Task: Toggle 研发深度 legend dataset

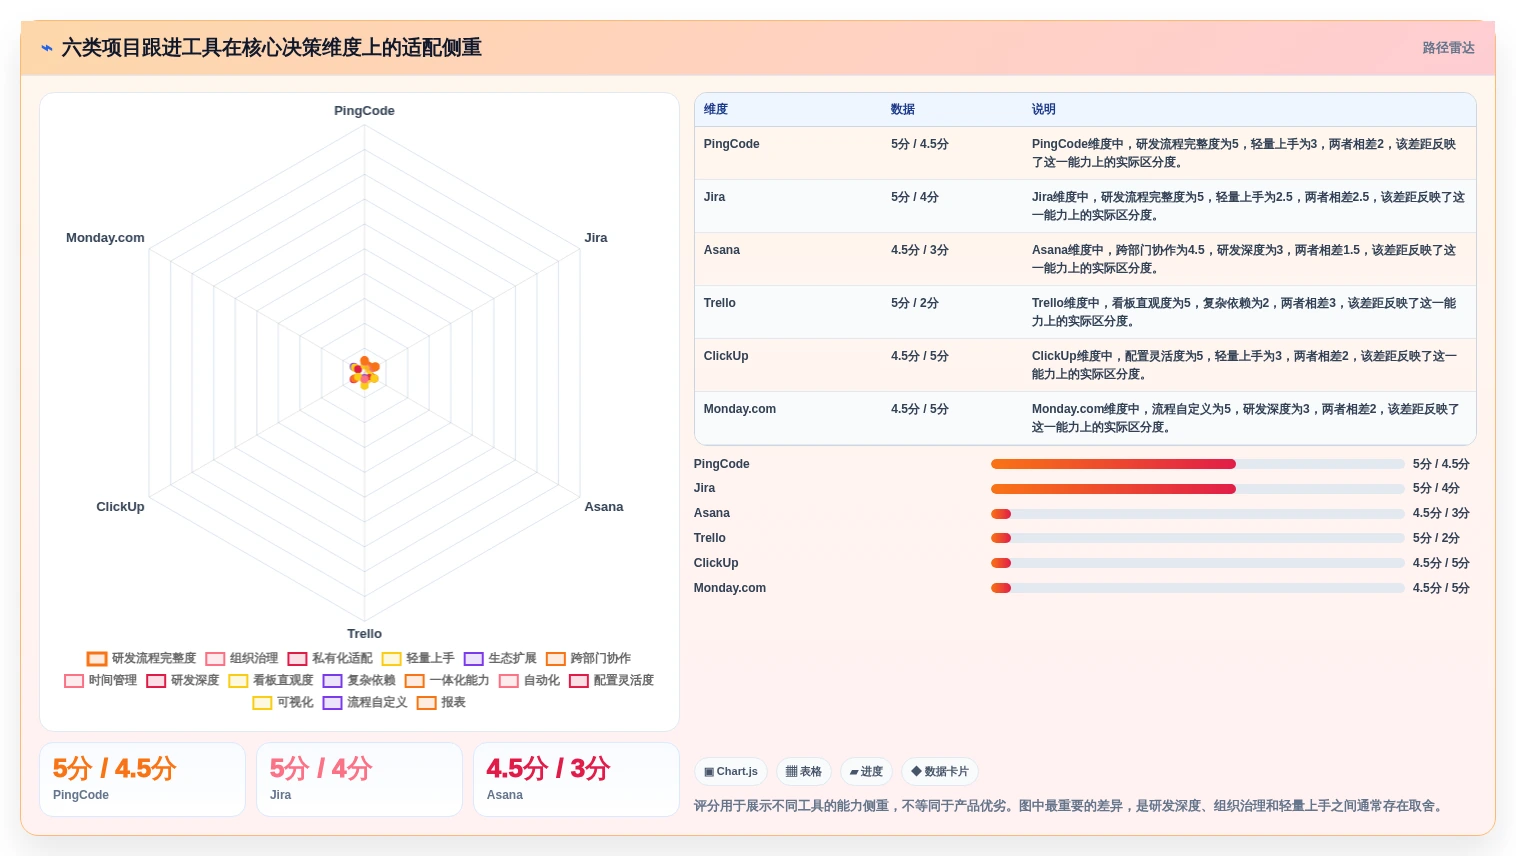Action: click(x=183, y=680)
